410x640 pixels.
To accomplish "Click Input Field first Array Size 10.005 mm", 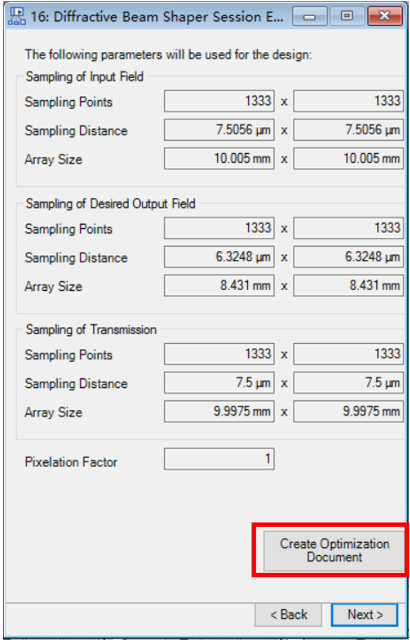I will [x=219, y=158].
